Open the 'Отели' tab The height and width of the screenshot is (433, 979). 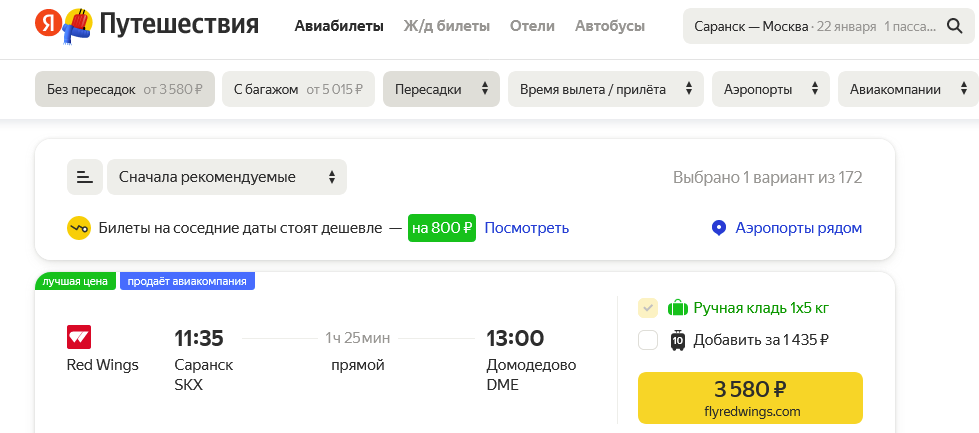[x=532, y=26]
